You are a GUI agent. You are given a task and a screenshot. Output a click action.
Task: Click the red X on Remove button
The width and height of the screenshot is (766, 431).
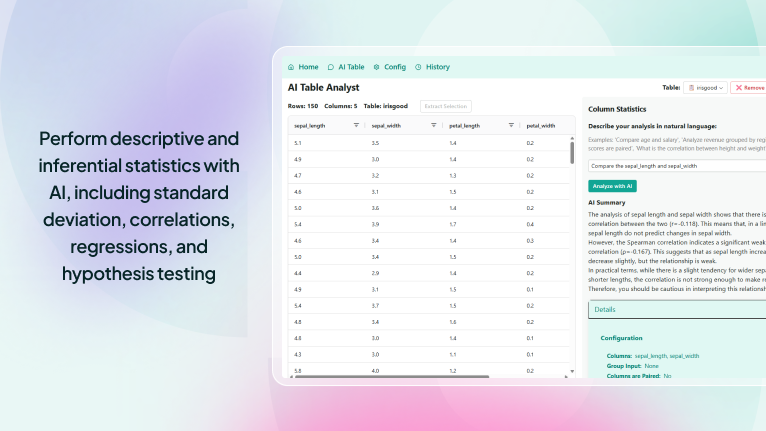(x=739, y=88)
